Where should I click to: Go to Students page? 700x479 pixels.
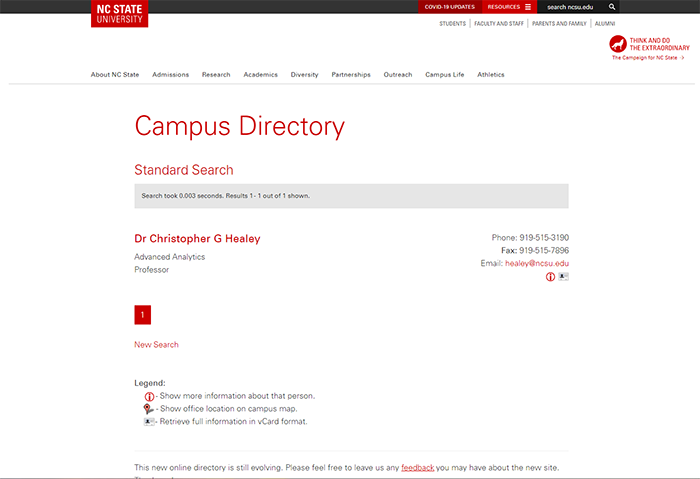pyautogui.click(x=452, y=24)
